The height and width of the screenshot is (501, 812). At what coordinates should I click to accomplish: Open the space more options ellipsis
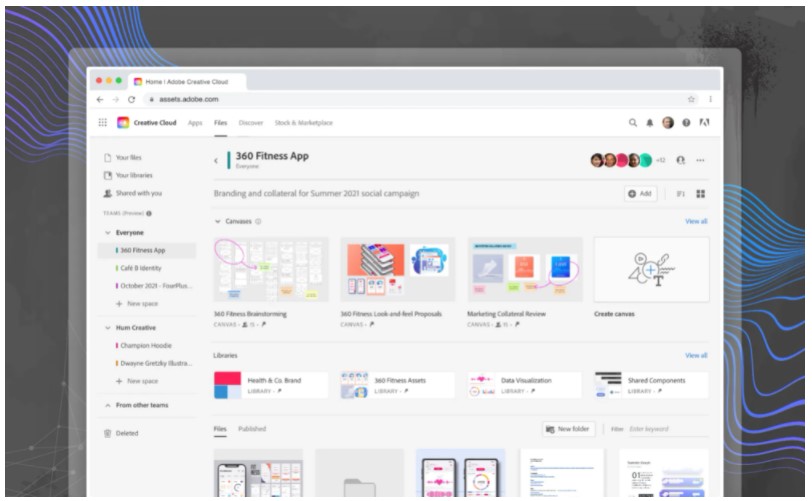click(x=700, y=160)
